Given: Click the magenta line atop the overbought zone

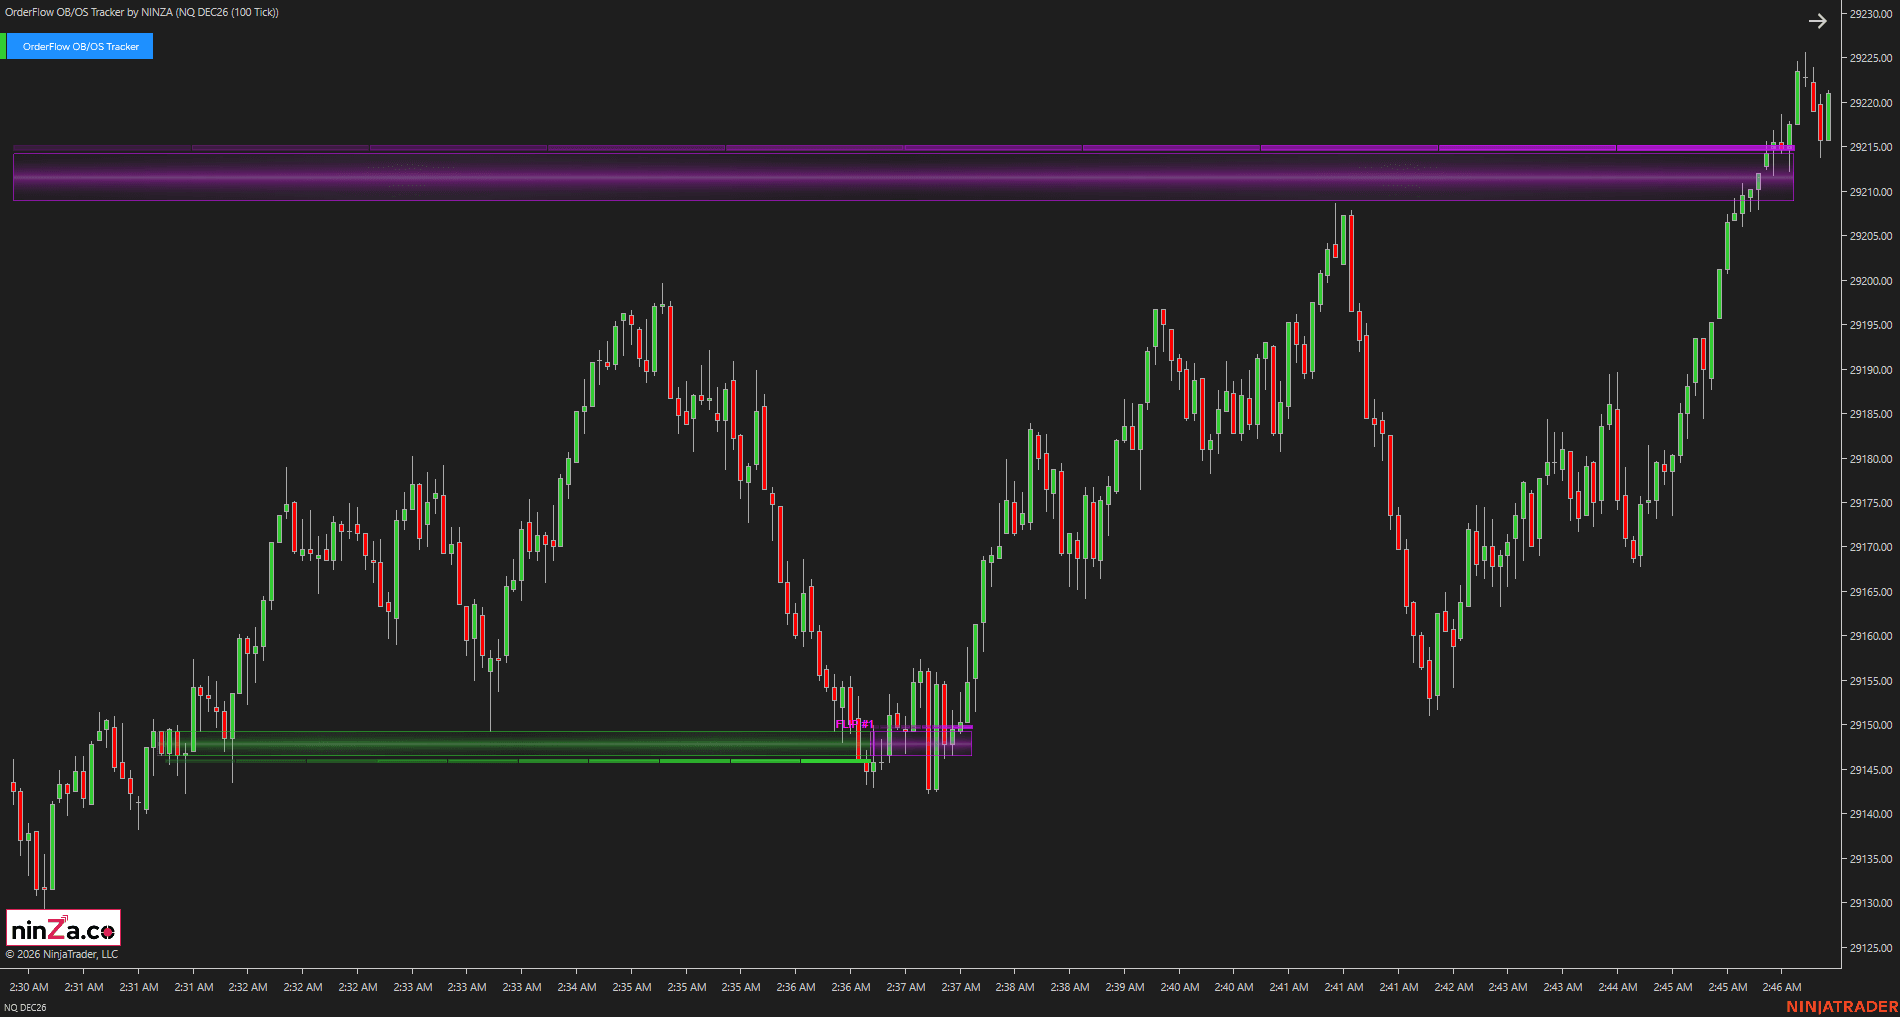Looking at the screenshot, I should pyautogui.click(x=903, y=148).
